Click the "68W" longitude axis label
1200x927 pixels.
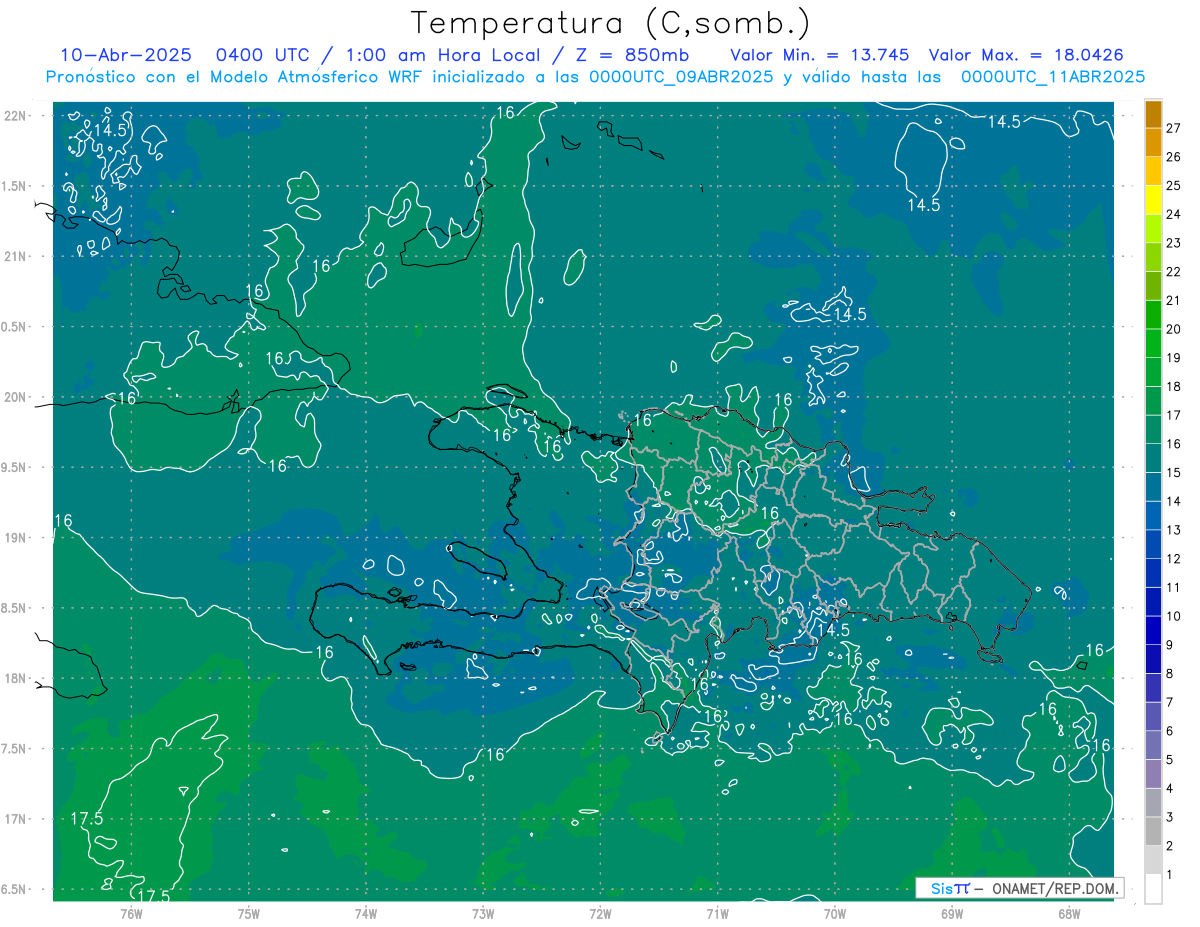point(1068,914)
